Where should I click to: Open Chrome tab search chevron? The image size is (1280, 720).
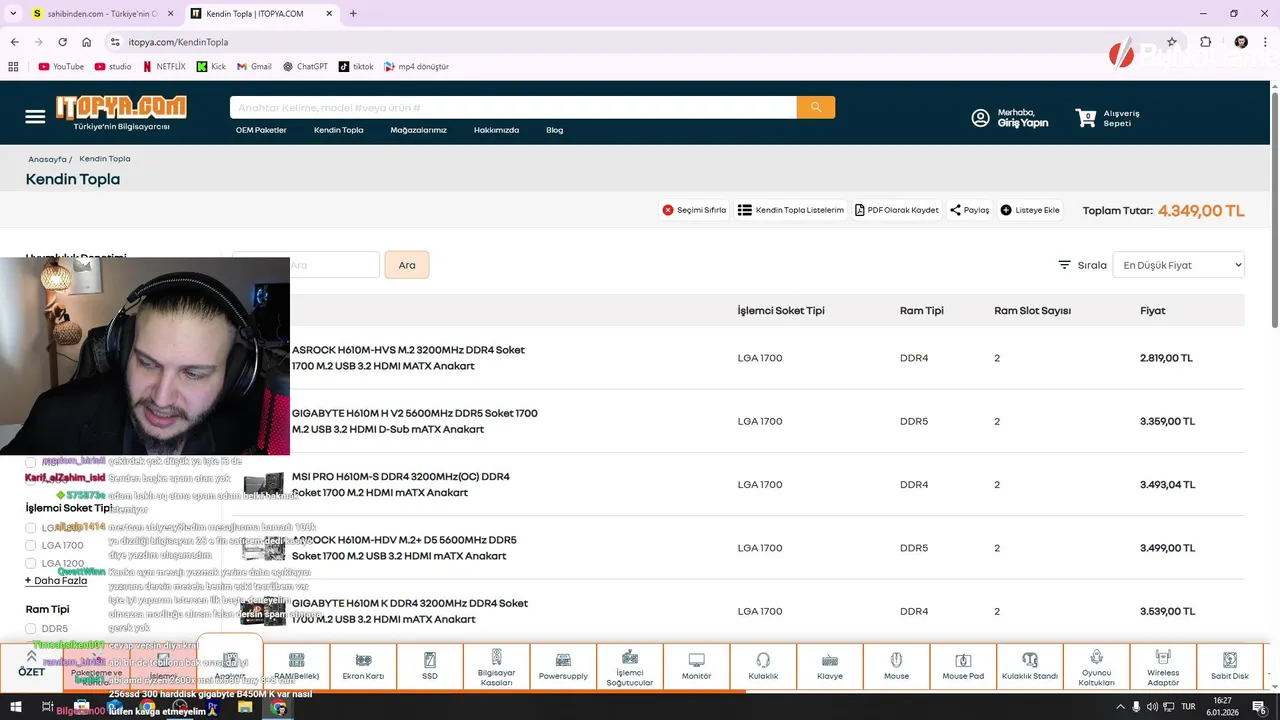(13, 13)
